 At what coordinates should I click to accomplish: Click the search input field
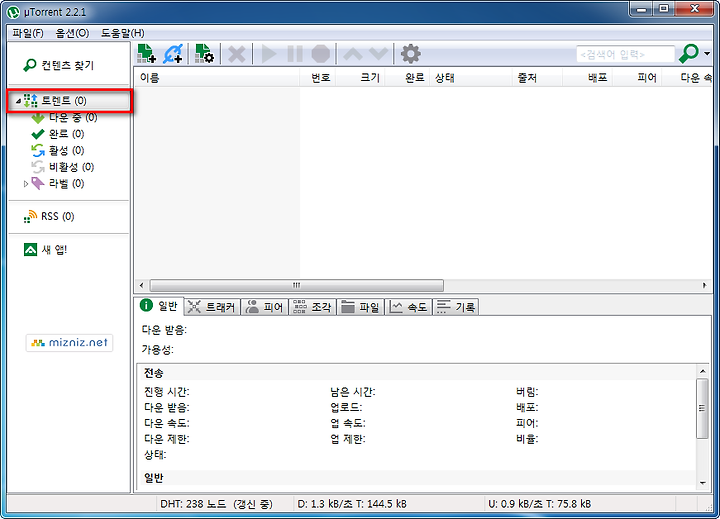[625, 54]
